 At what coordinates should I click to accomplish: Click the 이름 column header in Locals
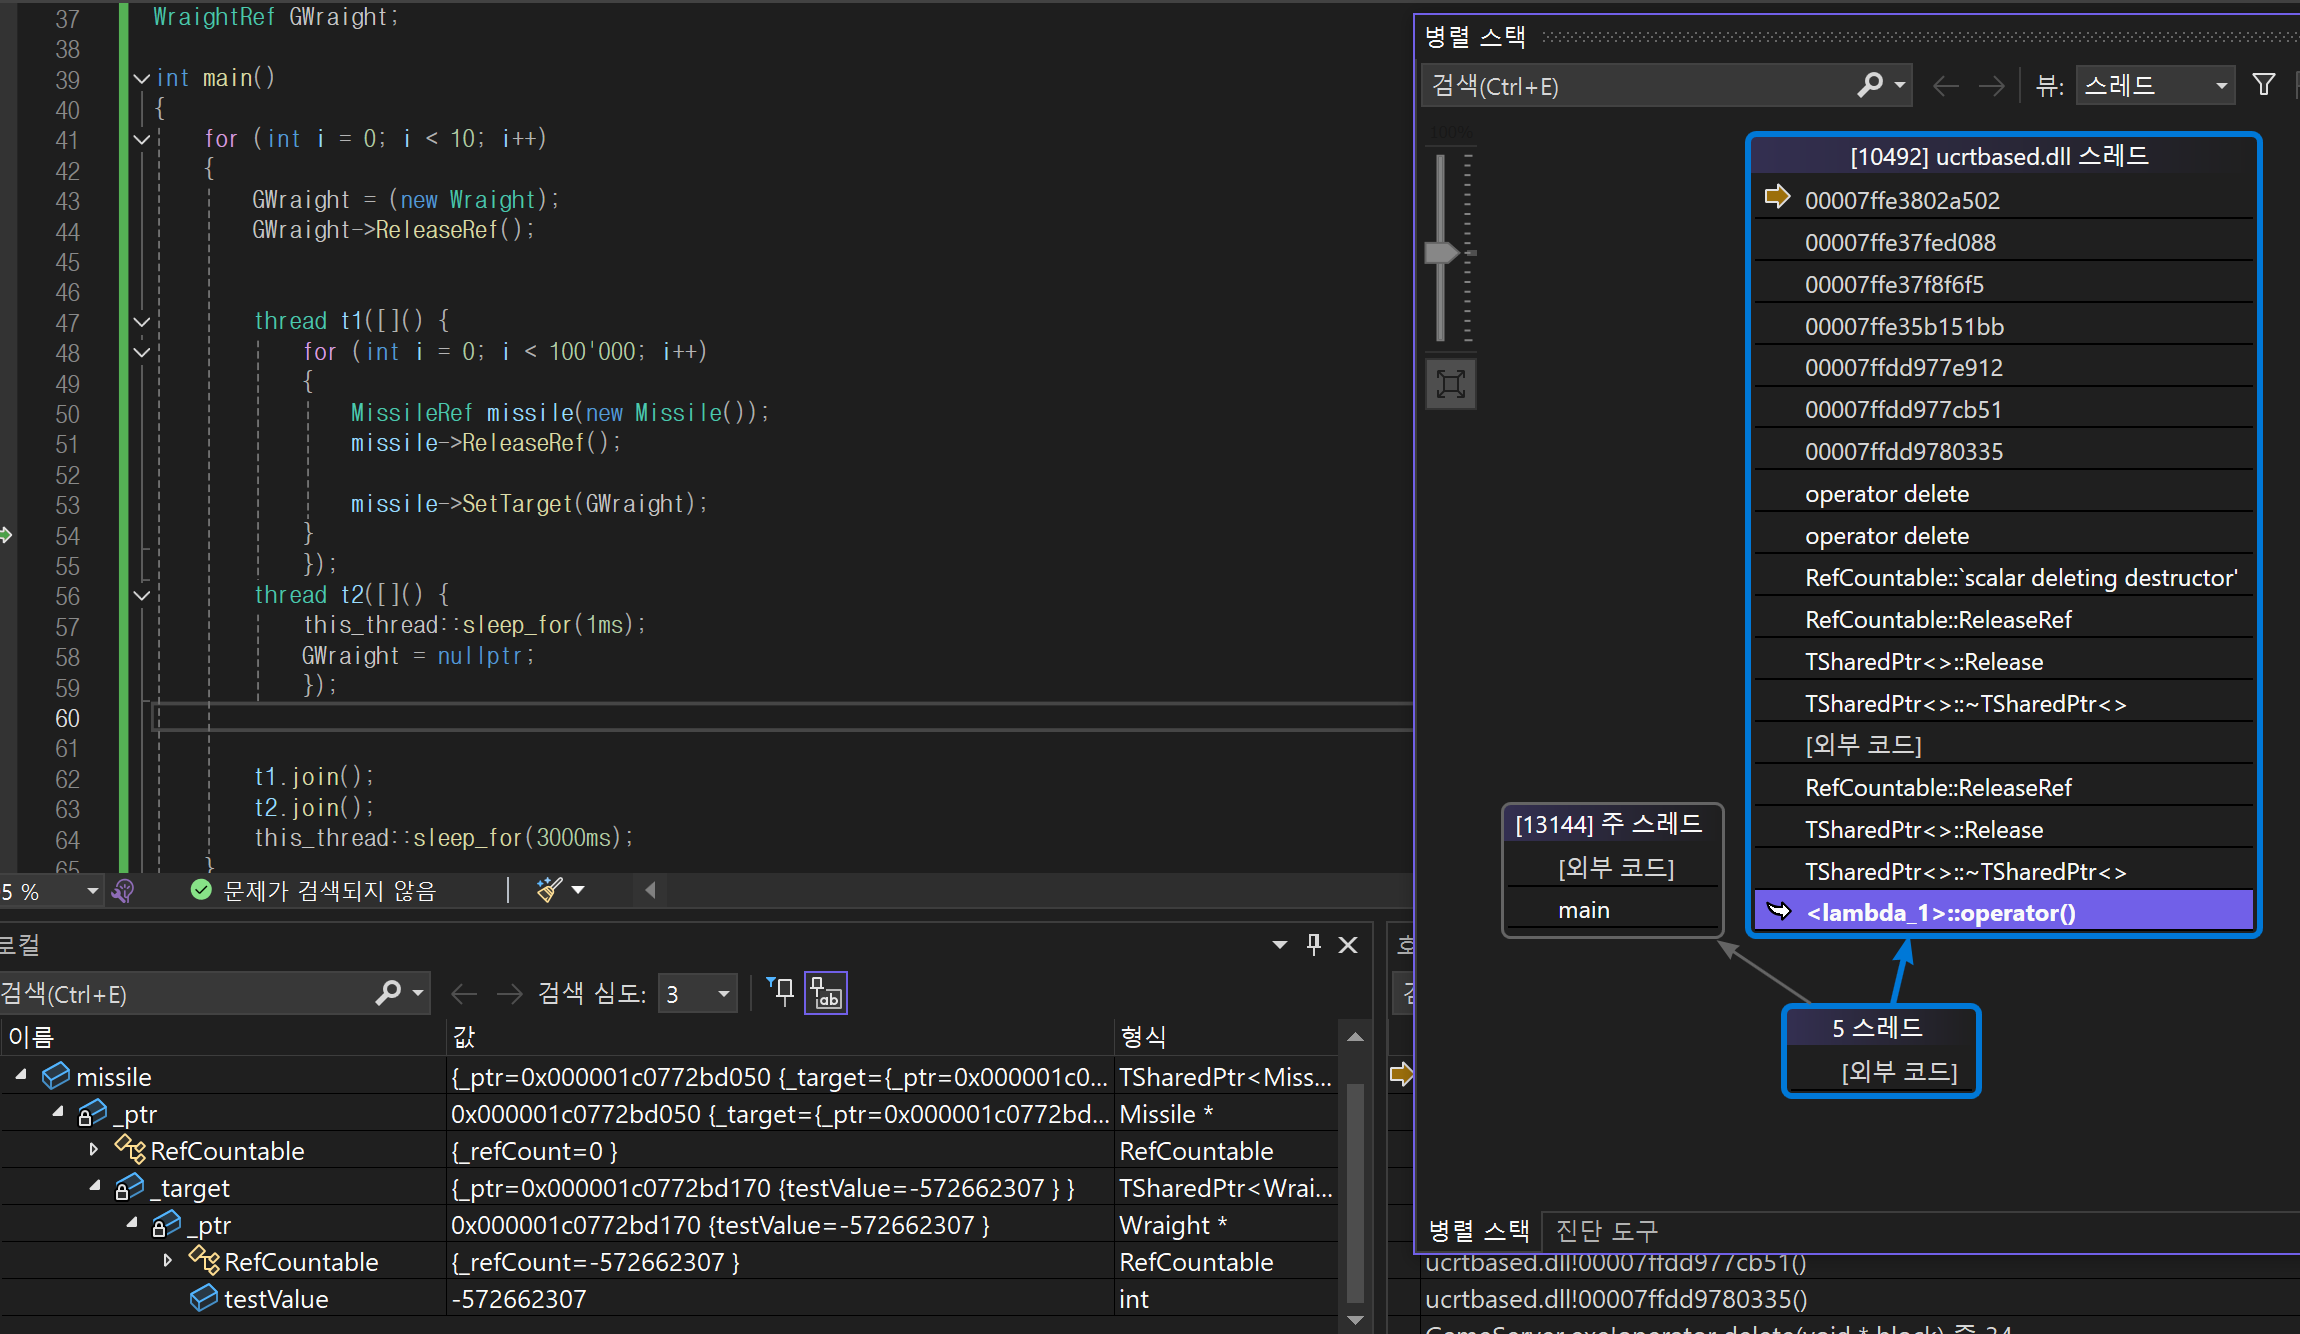coord(222,1036)
